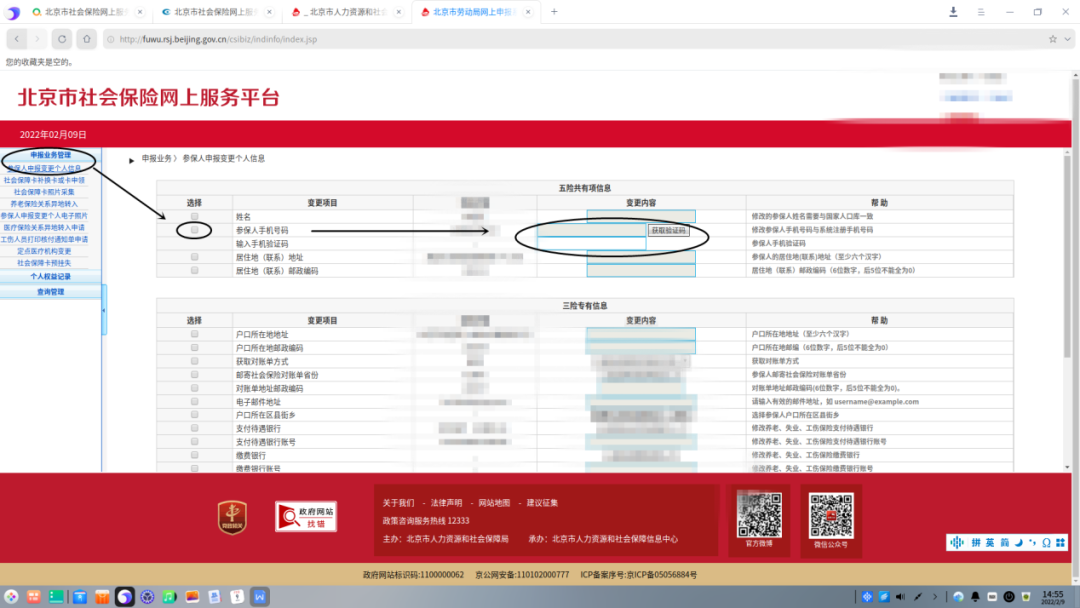This screenshot has height=608, width=1080.
Task: Tick the checkbox for 支付待遇银行 row
Action: tap(194, 428)
